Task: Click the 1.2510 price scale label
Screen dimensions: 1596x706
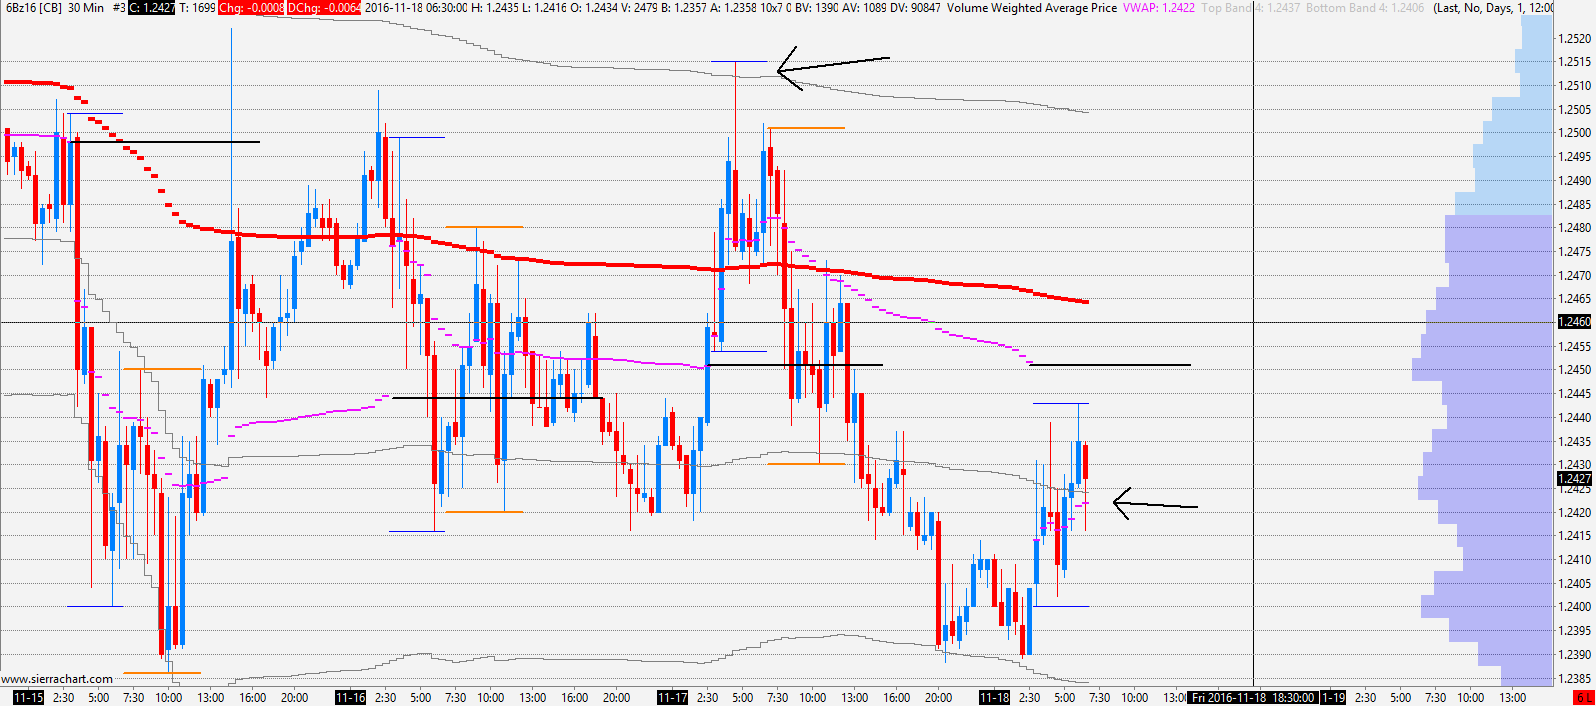Action: pyautogui.click(x=1575, y=86)
